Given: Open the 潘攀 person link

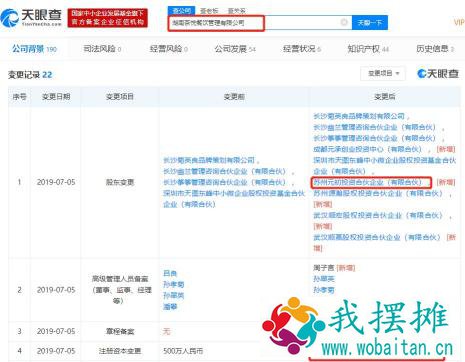Looking at the screenshot, I should coord(170,306).
